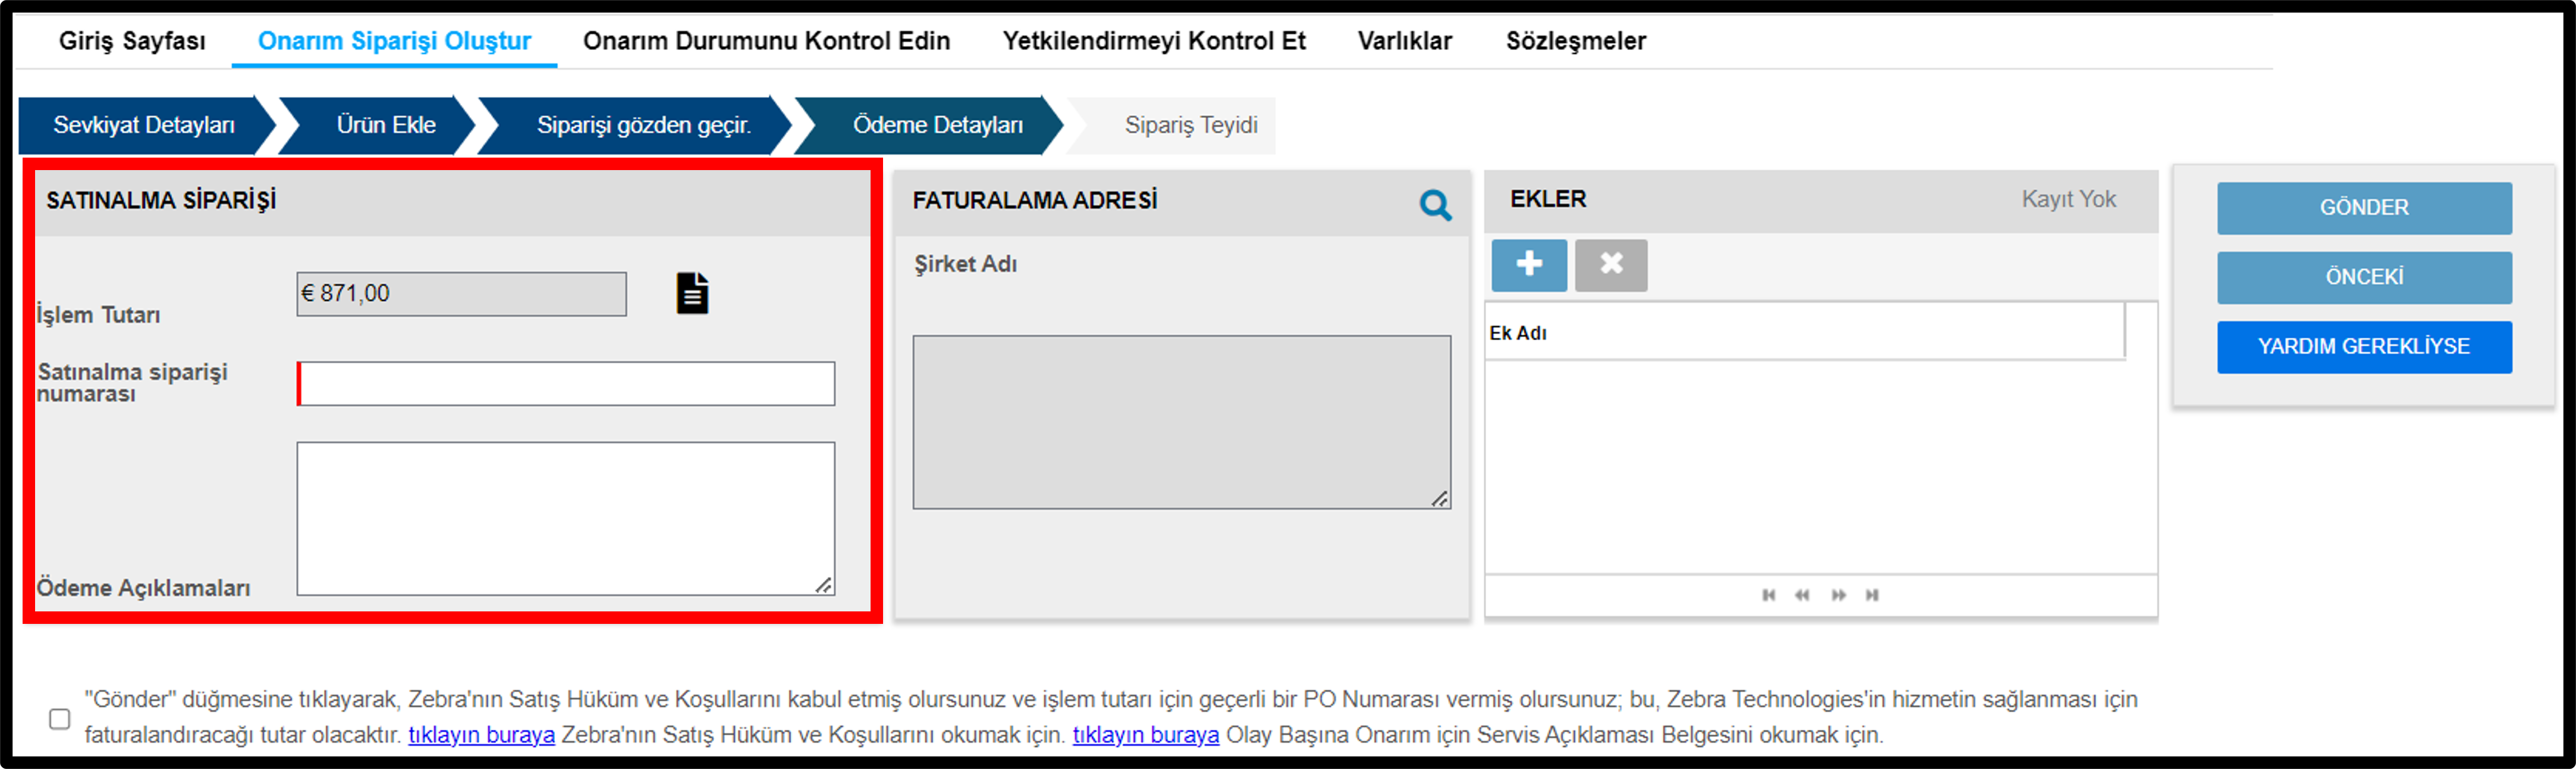Image resolution: width=2576 pixels, height=769 pixels.
Task: Click the ÖNCEKİ button
Action: [2363, 277]
